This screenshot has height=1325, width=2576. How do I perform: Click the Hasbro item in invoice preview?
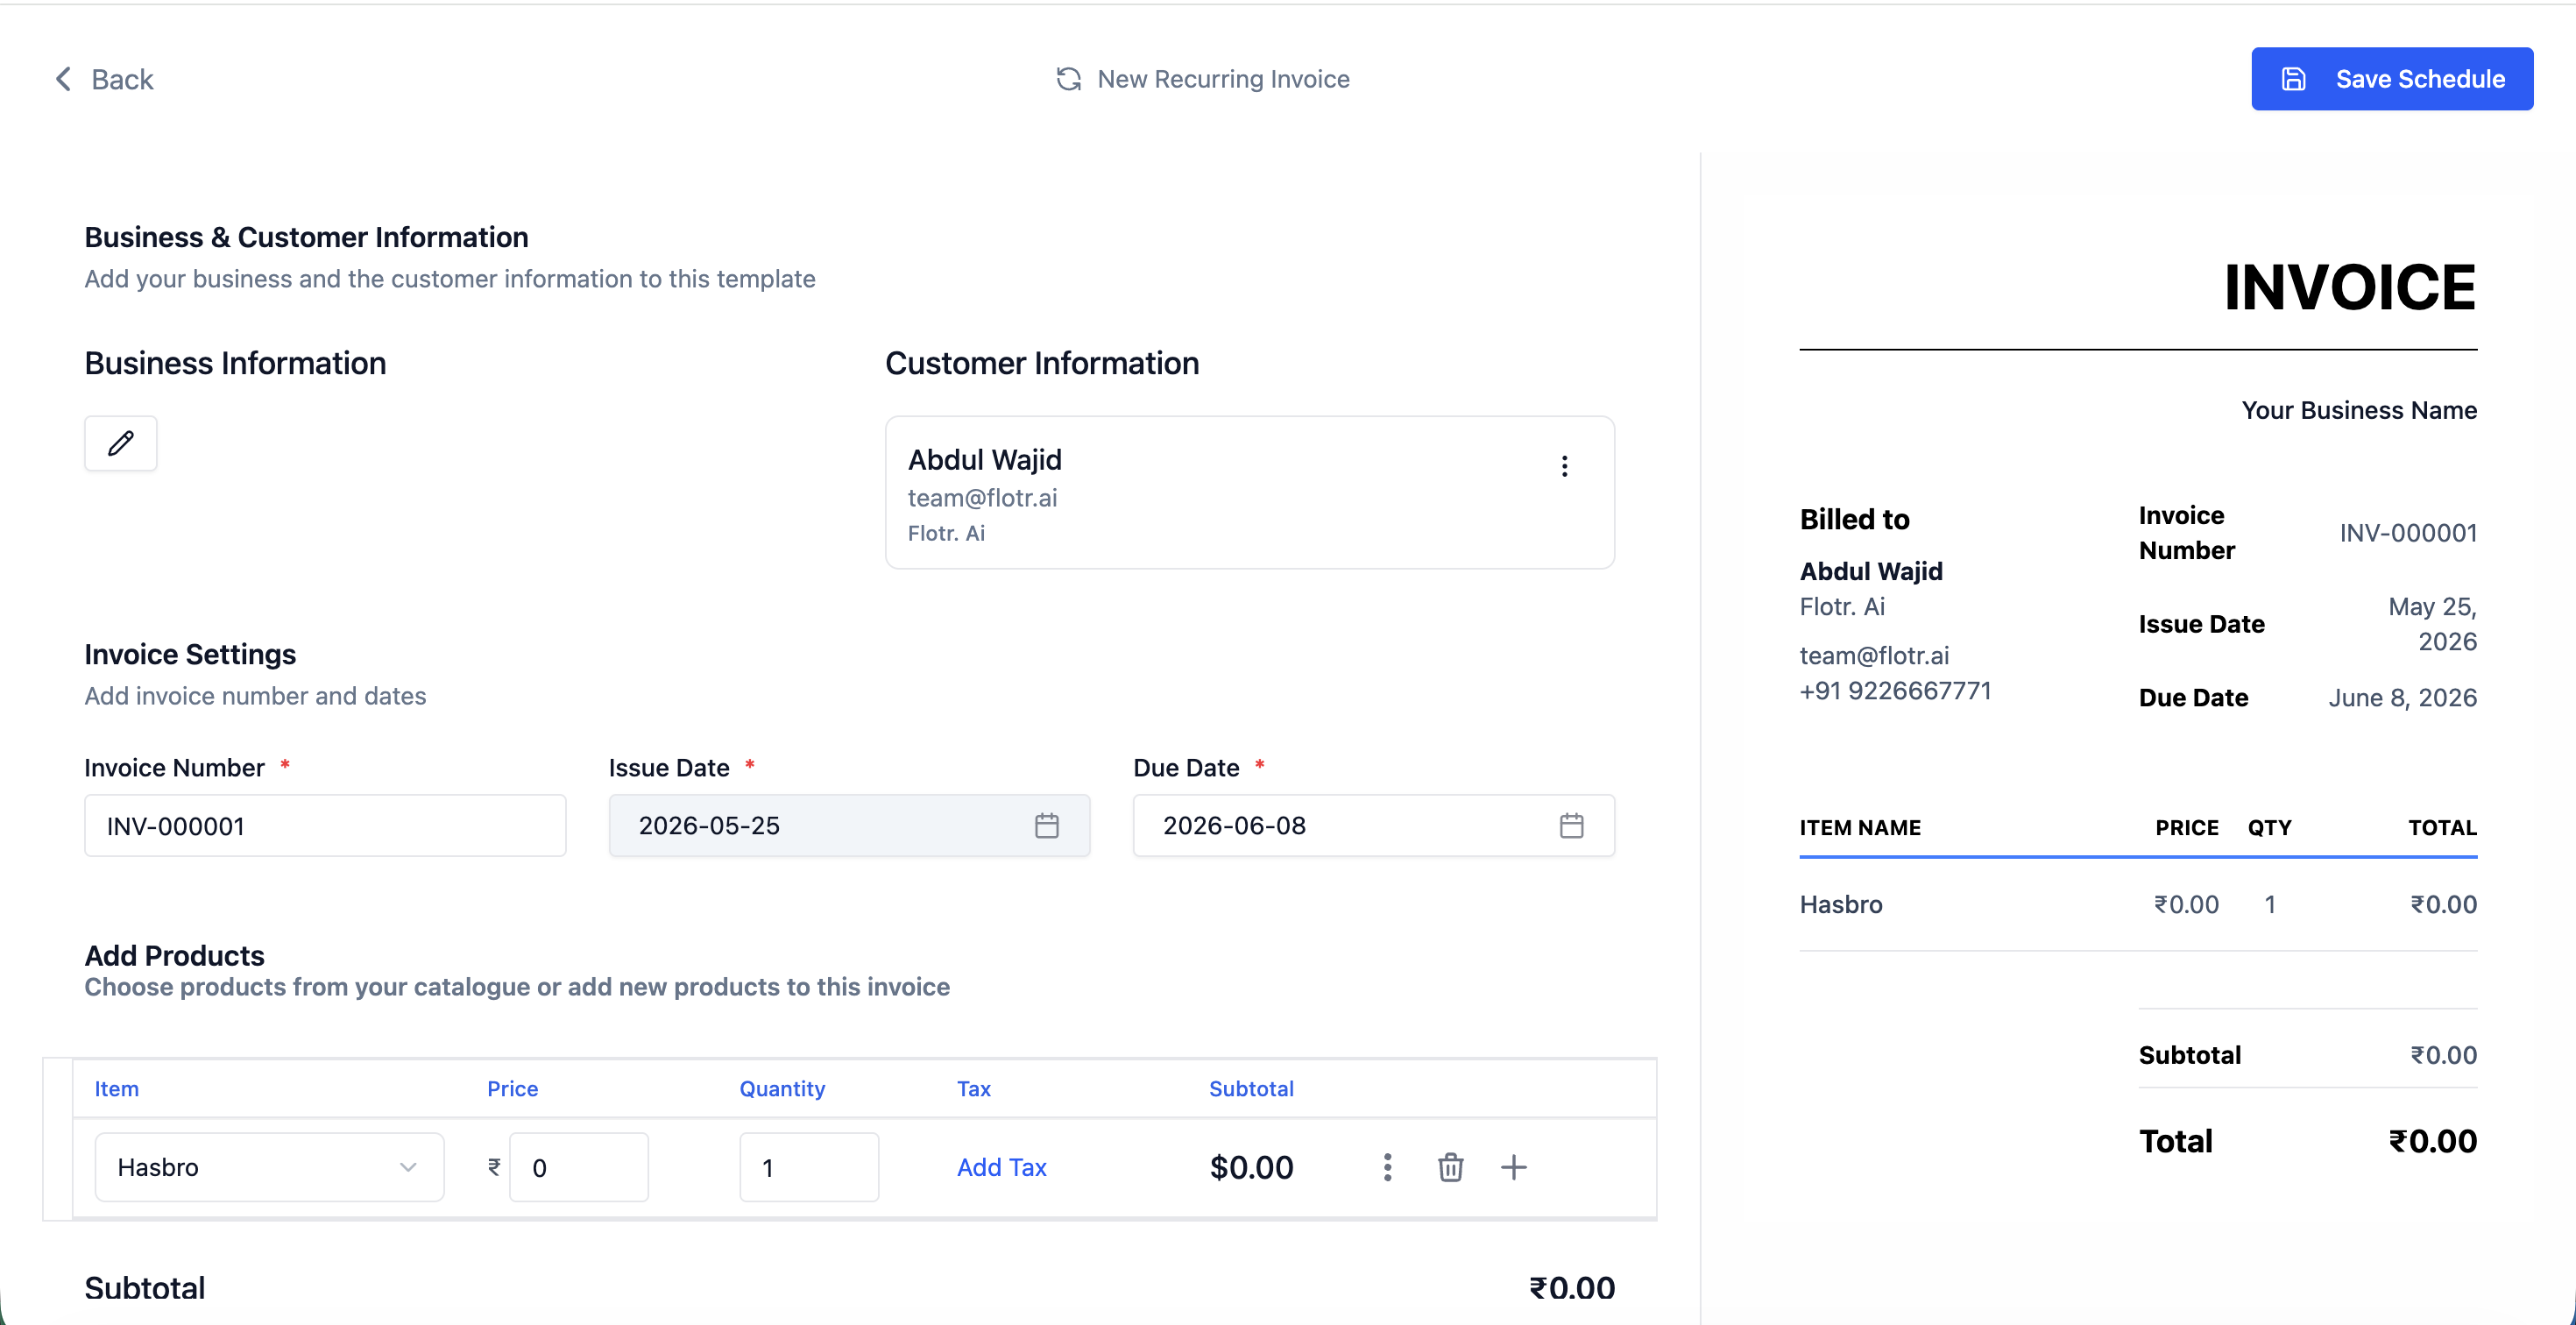coord(1841,904)
